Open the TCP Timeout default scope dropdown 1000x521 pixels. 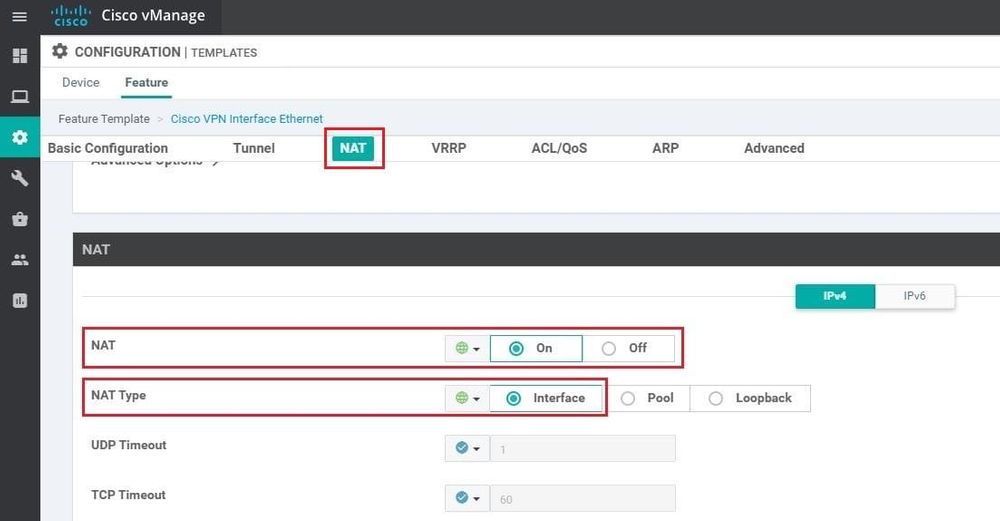[467, 498]
